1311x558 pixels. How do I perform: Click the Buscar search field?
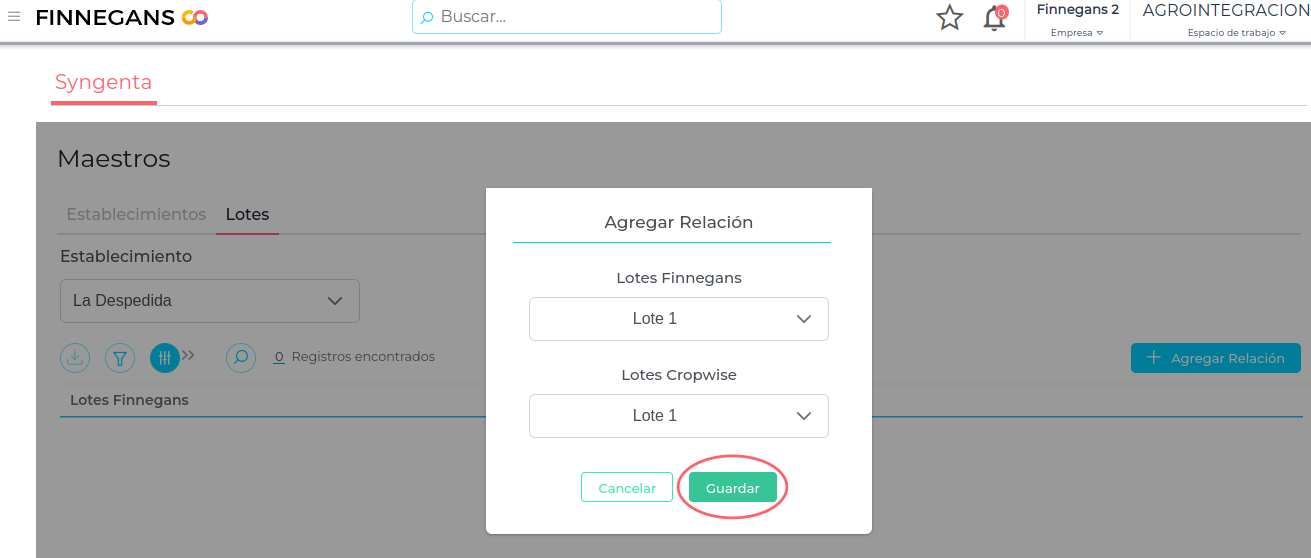(x=567, y=17)
